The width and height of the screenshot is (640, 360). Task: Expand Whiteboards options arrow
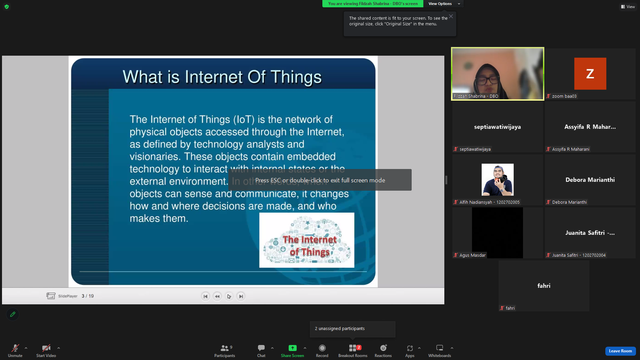pos(452,348)
